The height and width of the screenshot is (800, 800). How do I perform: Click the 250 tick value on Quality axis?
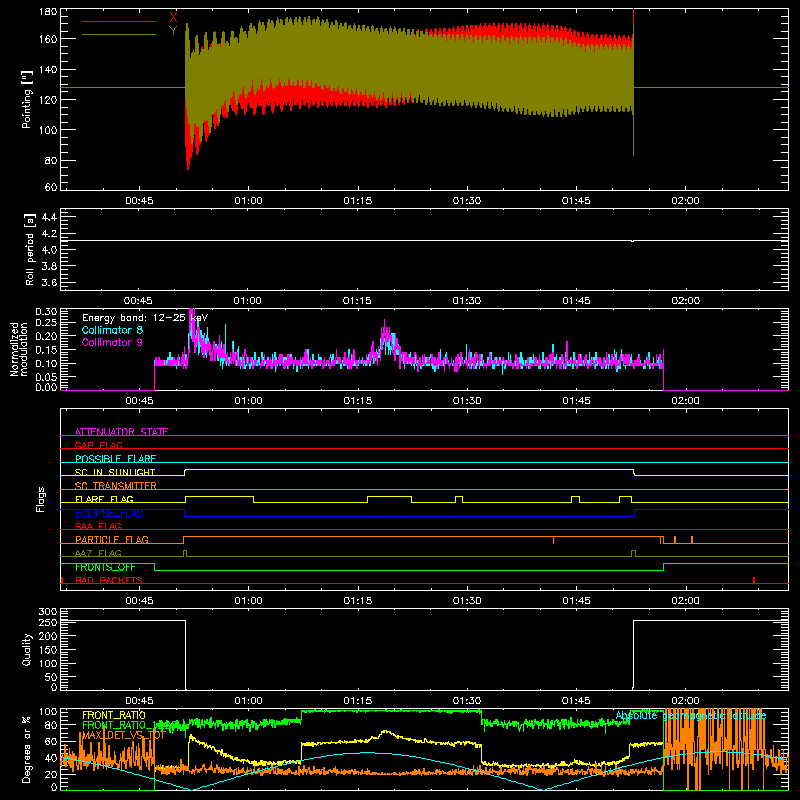[x=48, y=622]
